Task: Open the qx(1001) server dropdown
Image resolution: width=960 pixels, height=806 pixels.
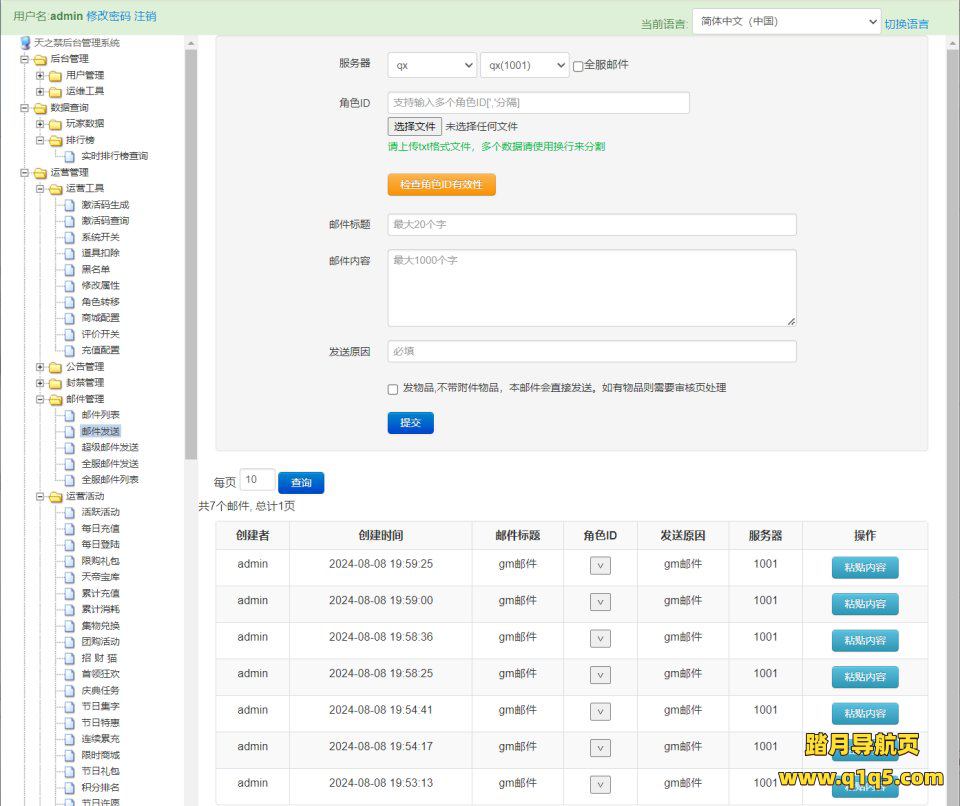Action: click(524, 65)
